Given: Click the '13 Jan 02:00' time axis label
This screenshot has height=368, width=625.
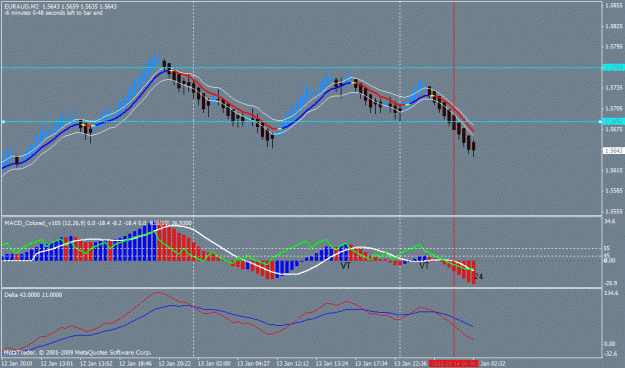Looking at the screenshot, I should click(x=214, y=364).
